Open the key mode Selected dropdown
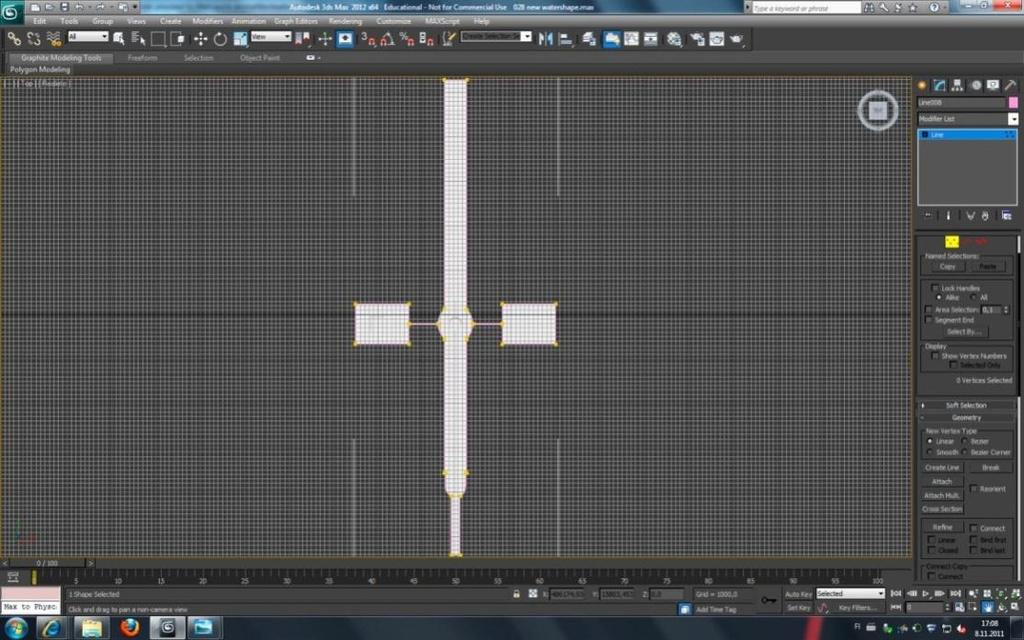 [x=850, y=594]
